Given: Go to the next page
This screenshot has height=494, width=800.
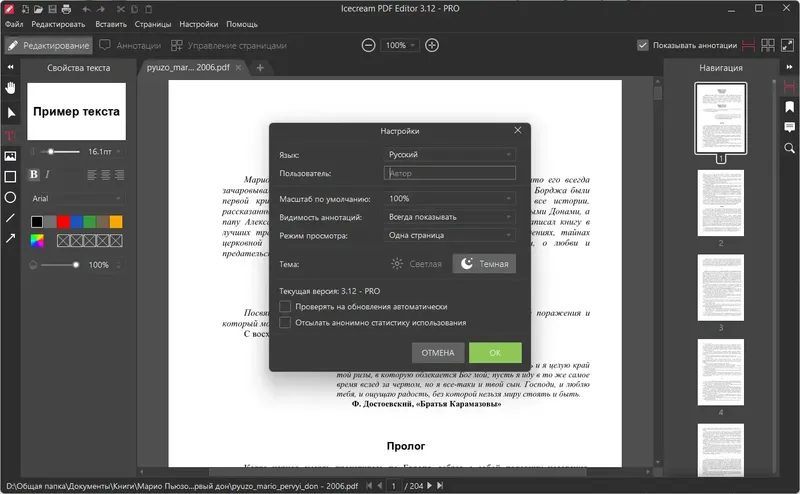Looking at the screenshot, I should (429, 486).
